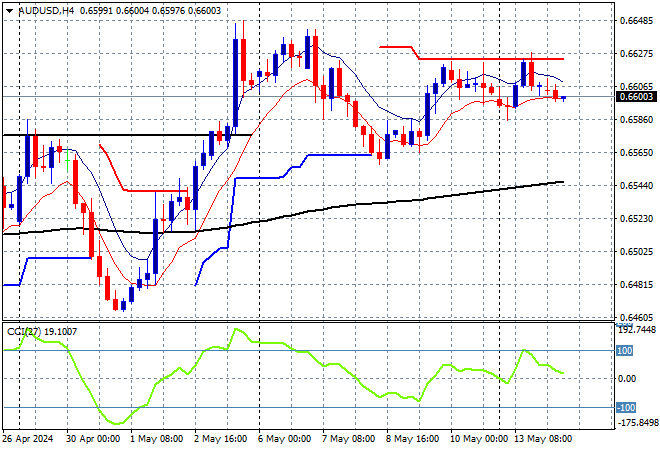Click the 0.66485 price axis label
The width and height of the screenshot is (660, 450).
click(x=637, y=20)
